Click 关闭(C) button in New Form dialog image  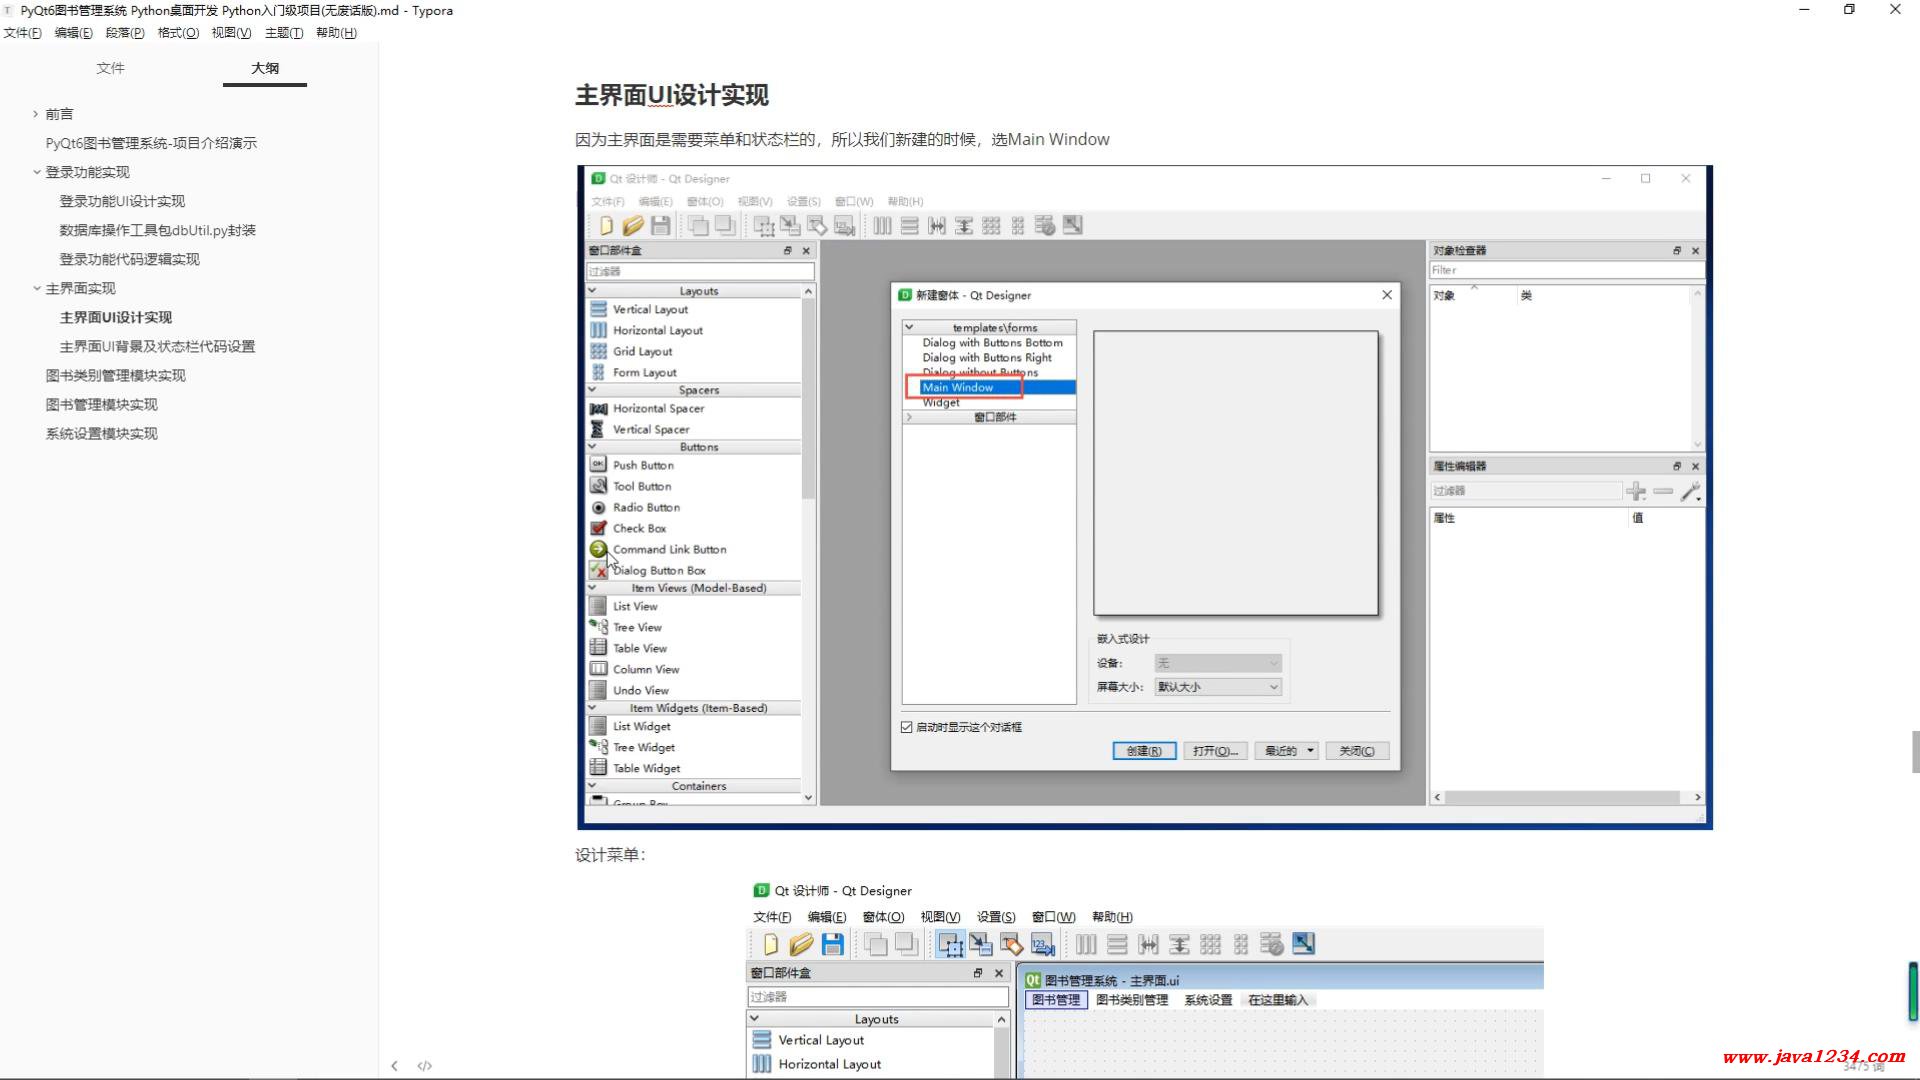click(x=1357, y=751)
